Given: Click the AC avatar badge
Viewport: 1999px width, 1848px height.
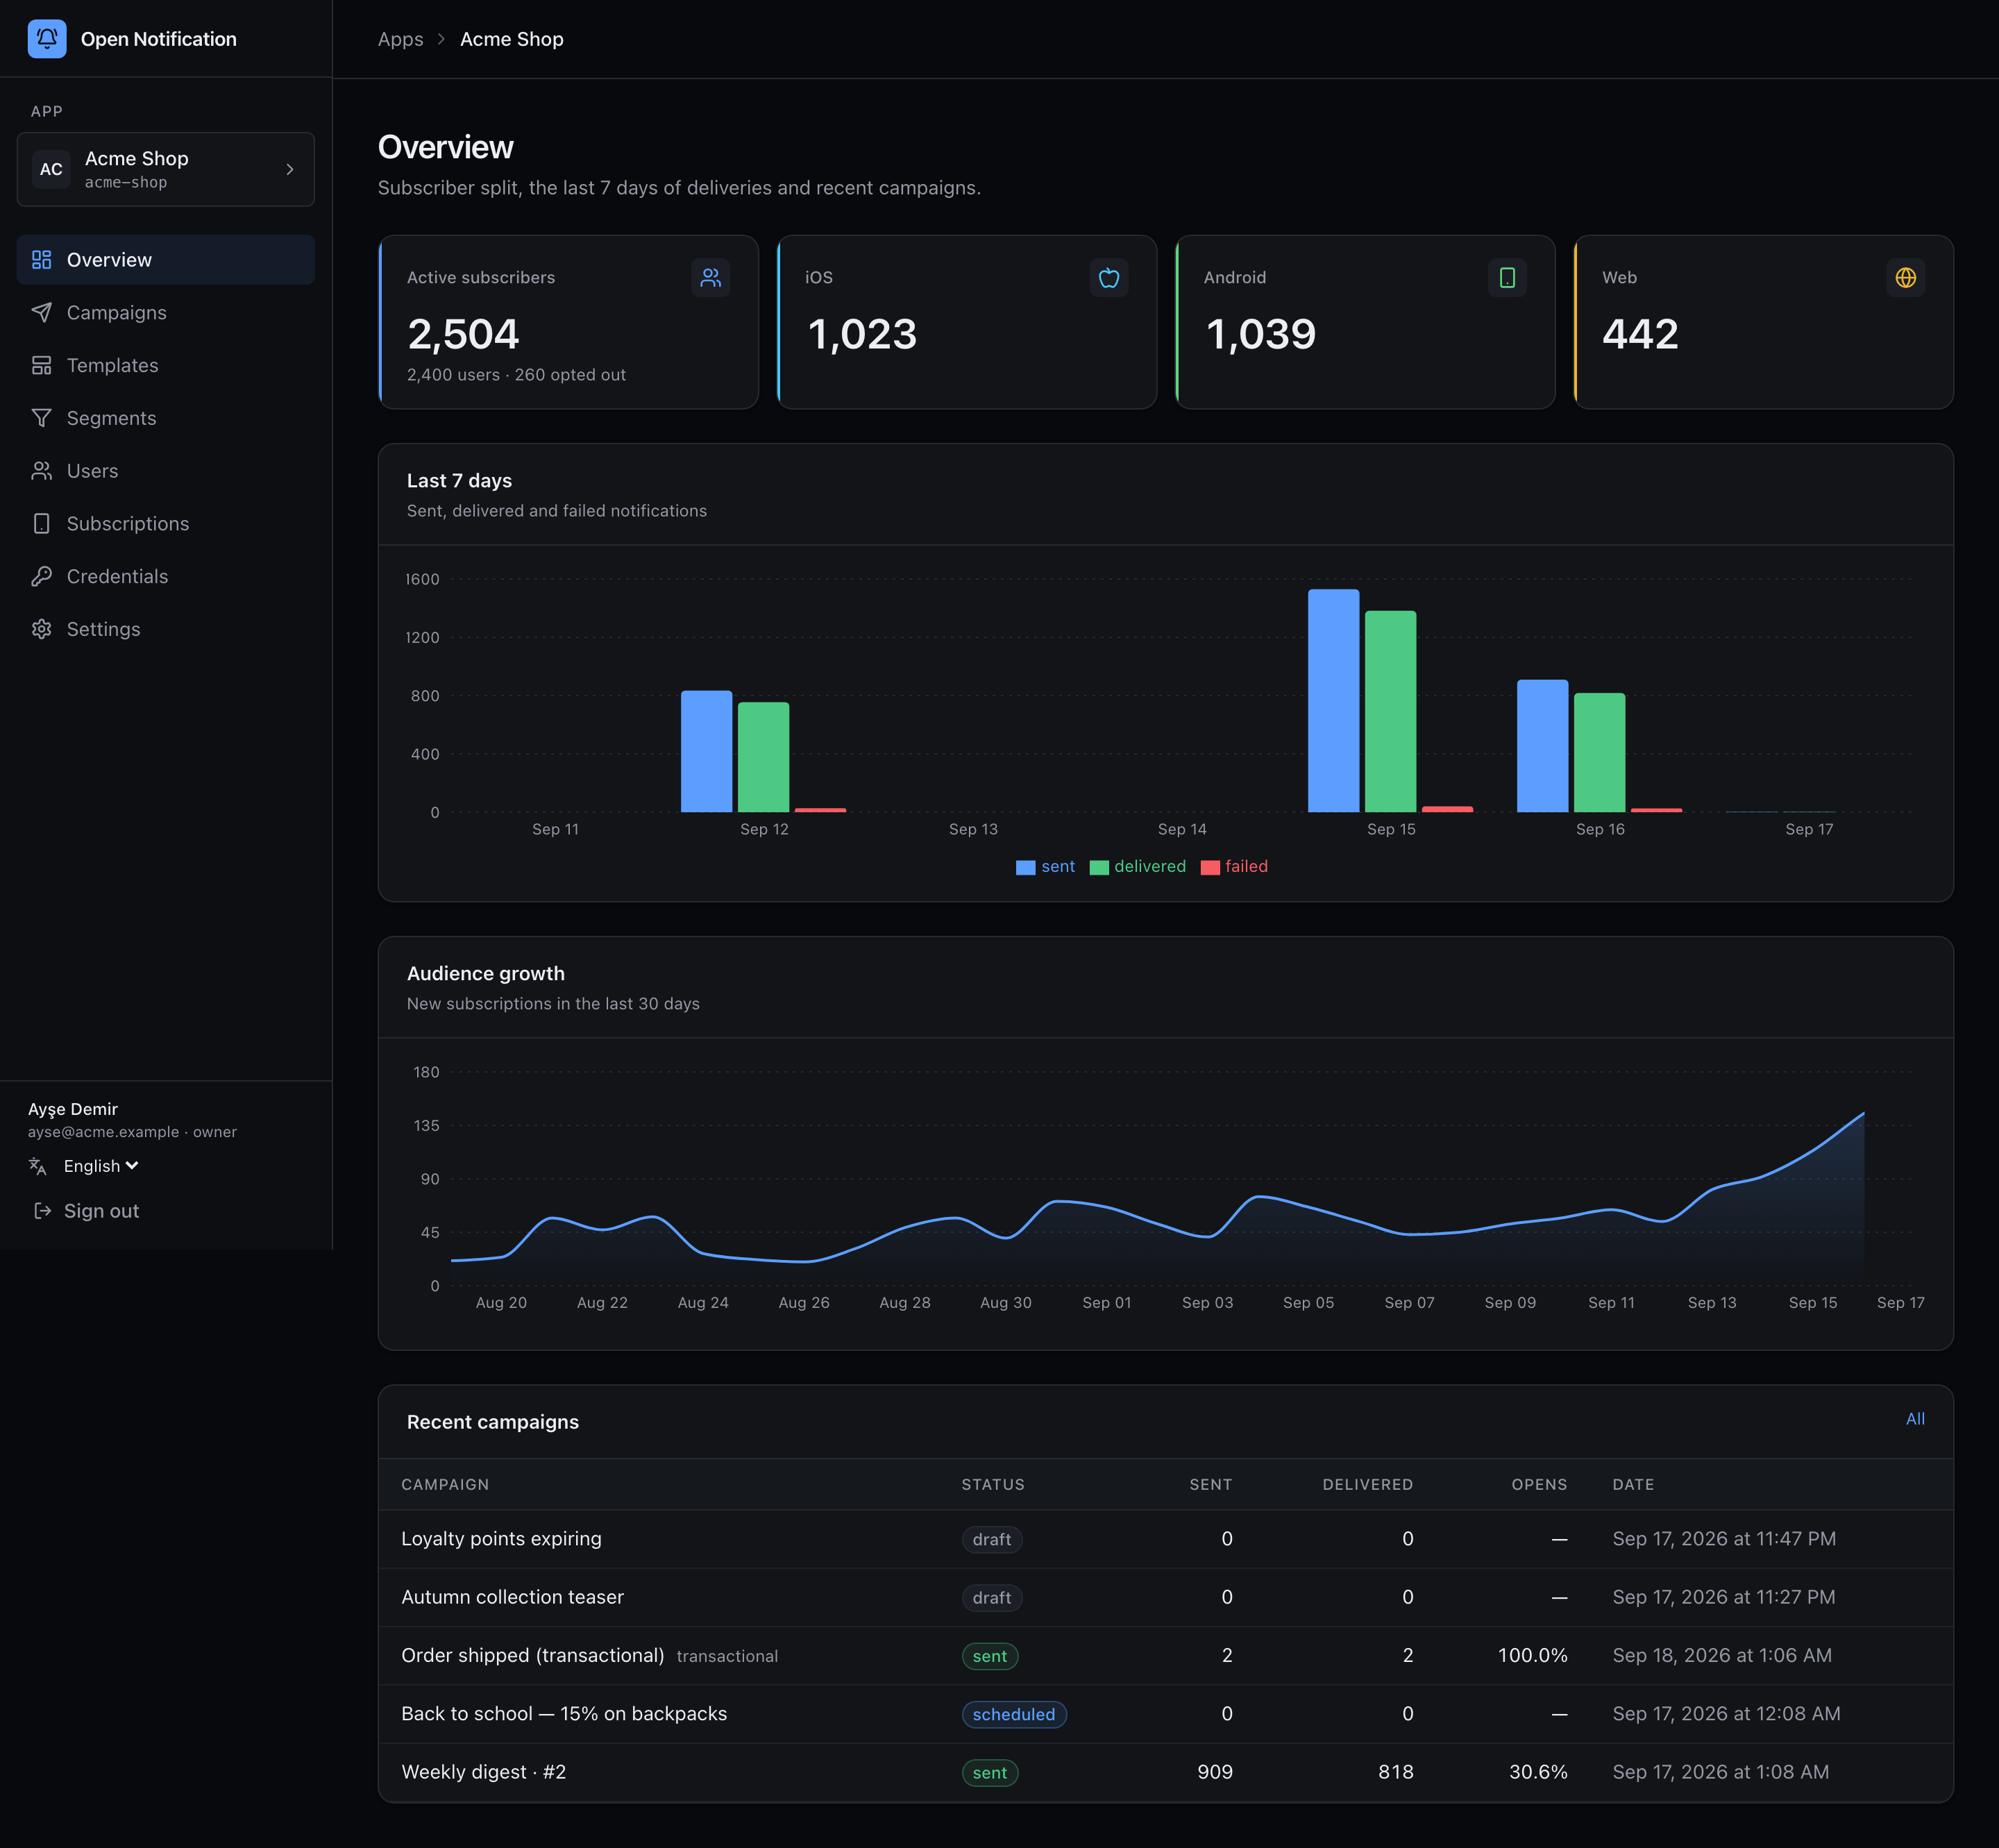Looking at the screenshot, I should [x=51, y=170].
